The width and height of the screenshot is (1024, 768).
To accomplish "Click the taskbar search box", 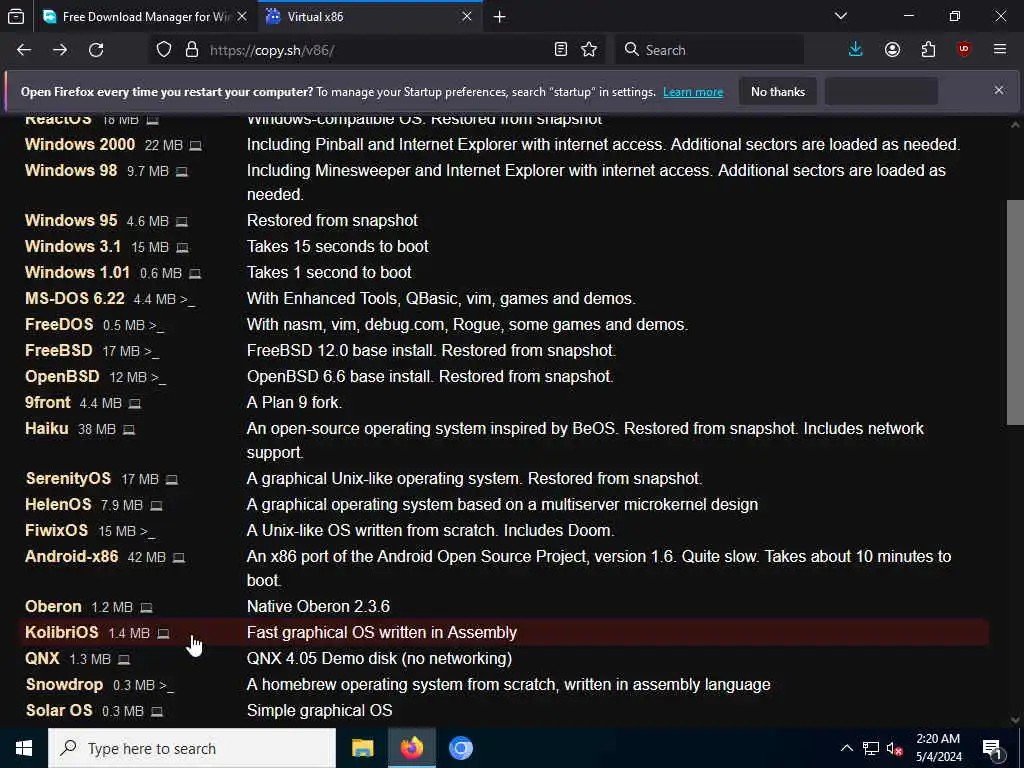I will [x=192, y=748].
